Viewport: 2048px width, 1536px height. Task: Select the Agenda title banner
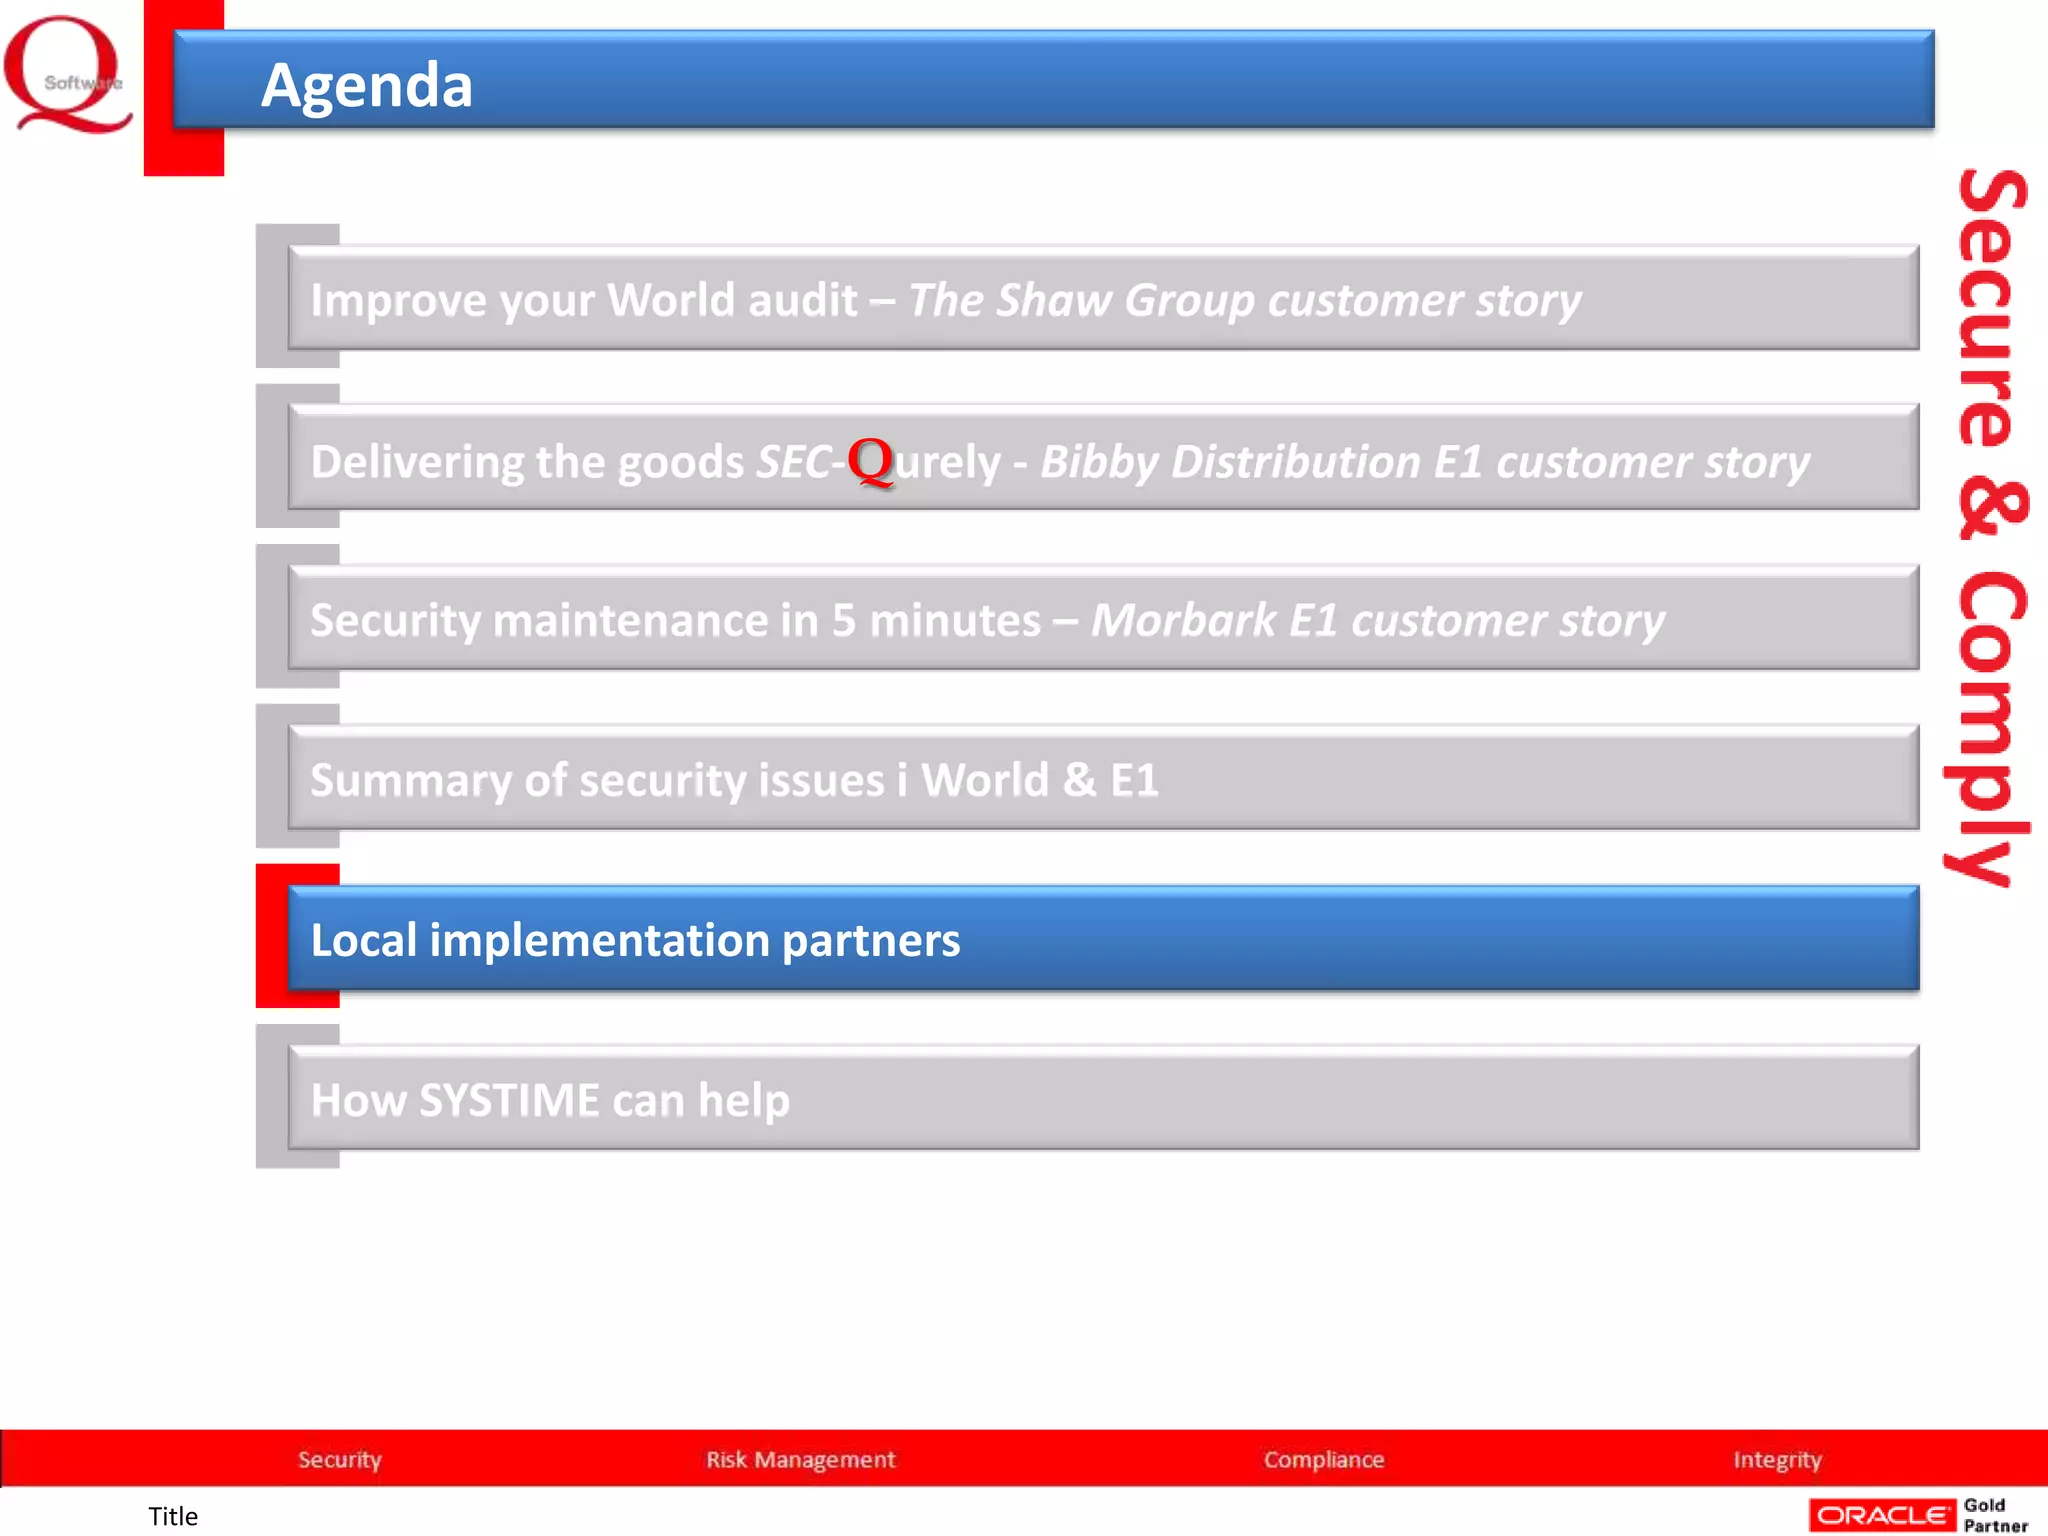pyautogui.click(x=1053, y=80)
